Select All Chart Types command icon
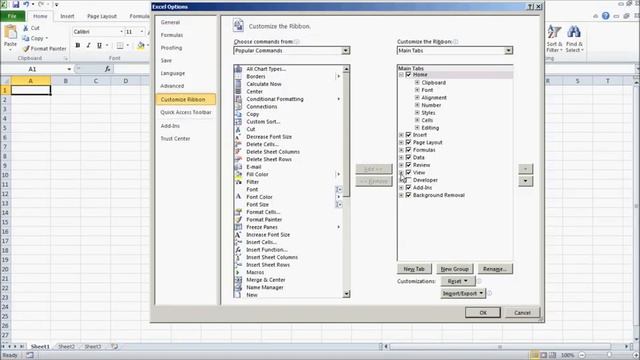This screenshot has width=640, height=360. (x=238, y=69)
